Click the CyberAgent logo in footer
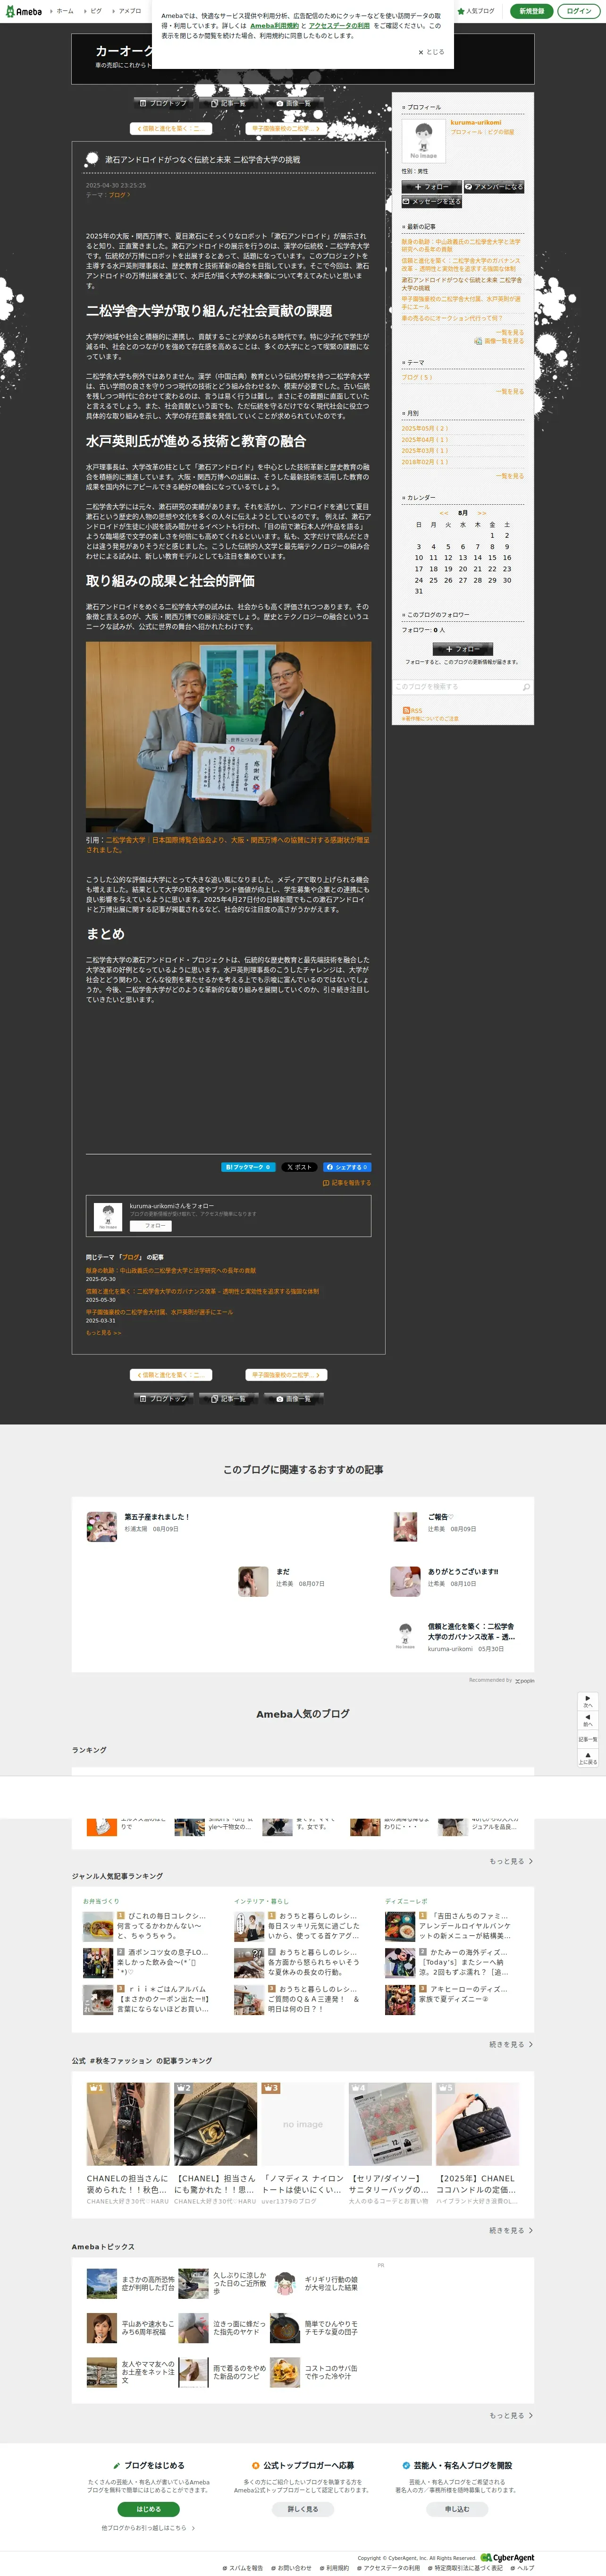Image resolution: width=606 pixels, height=2576 pixels. point(507,2558)
